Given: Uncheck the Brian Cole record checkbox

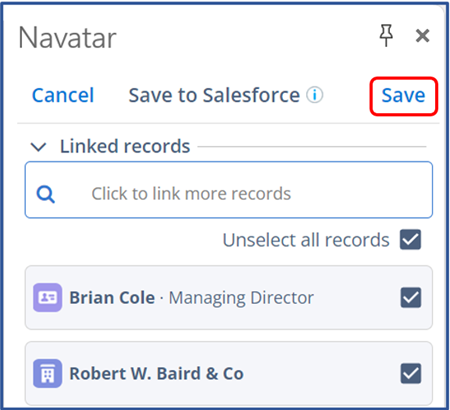Looking at the screenshot, I should coord(410,297).
